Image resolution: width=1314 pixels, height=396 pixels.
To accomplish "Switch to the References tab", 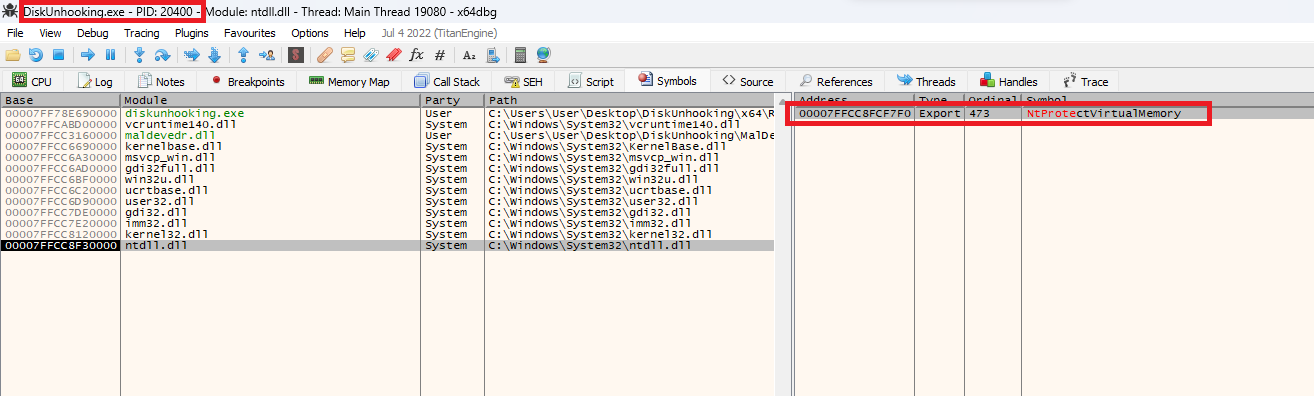I will click(x=836, y=81).
